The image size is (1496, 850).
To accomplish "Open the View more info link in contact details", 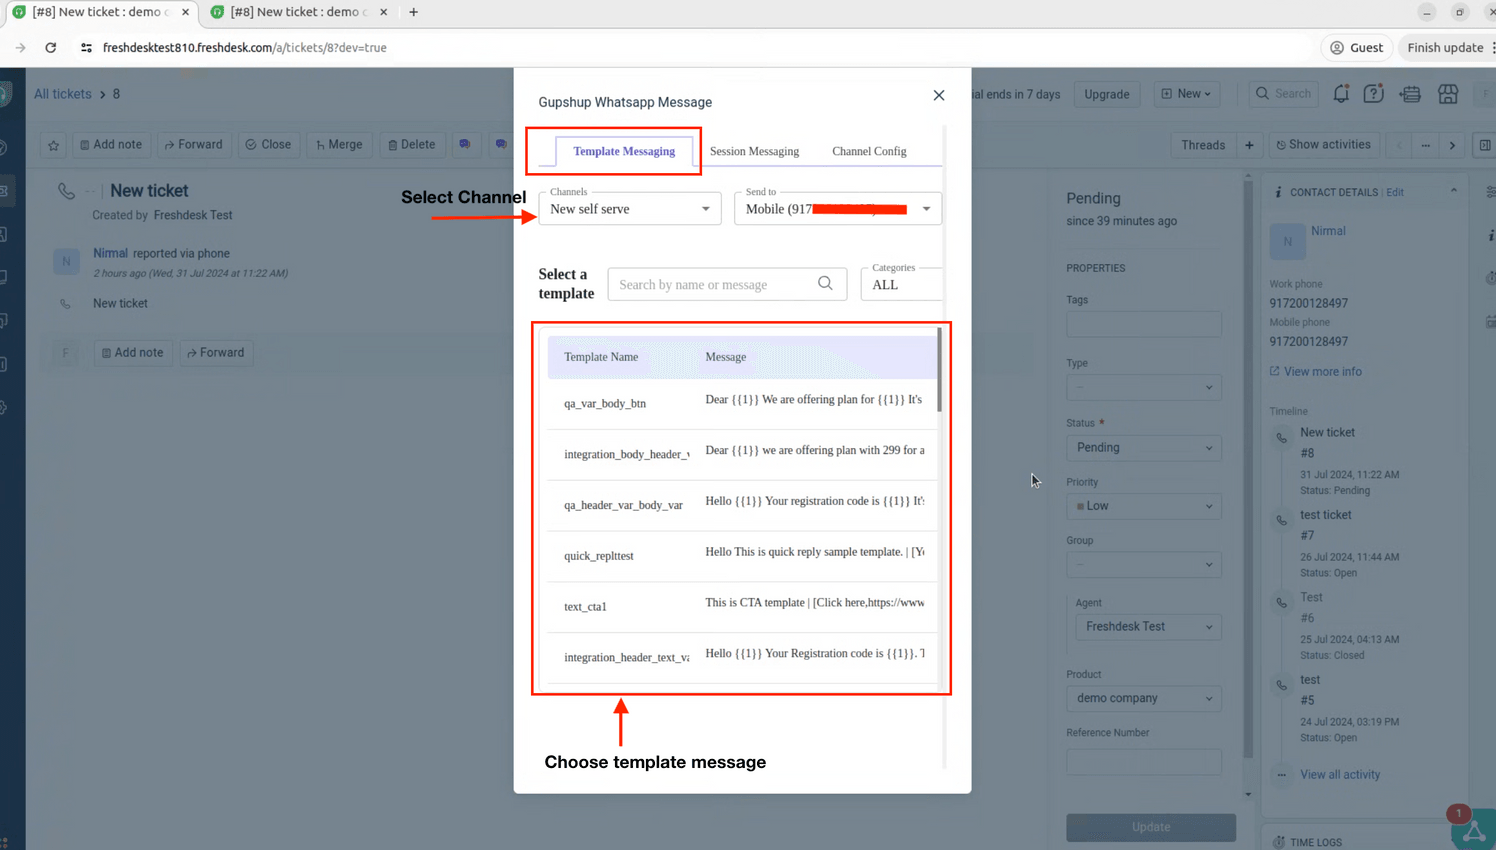I will coord(1322,371).
